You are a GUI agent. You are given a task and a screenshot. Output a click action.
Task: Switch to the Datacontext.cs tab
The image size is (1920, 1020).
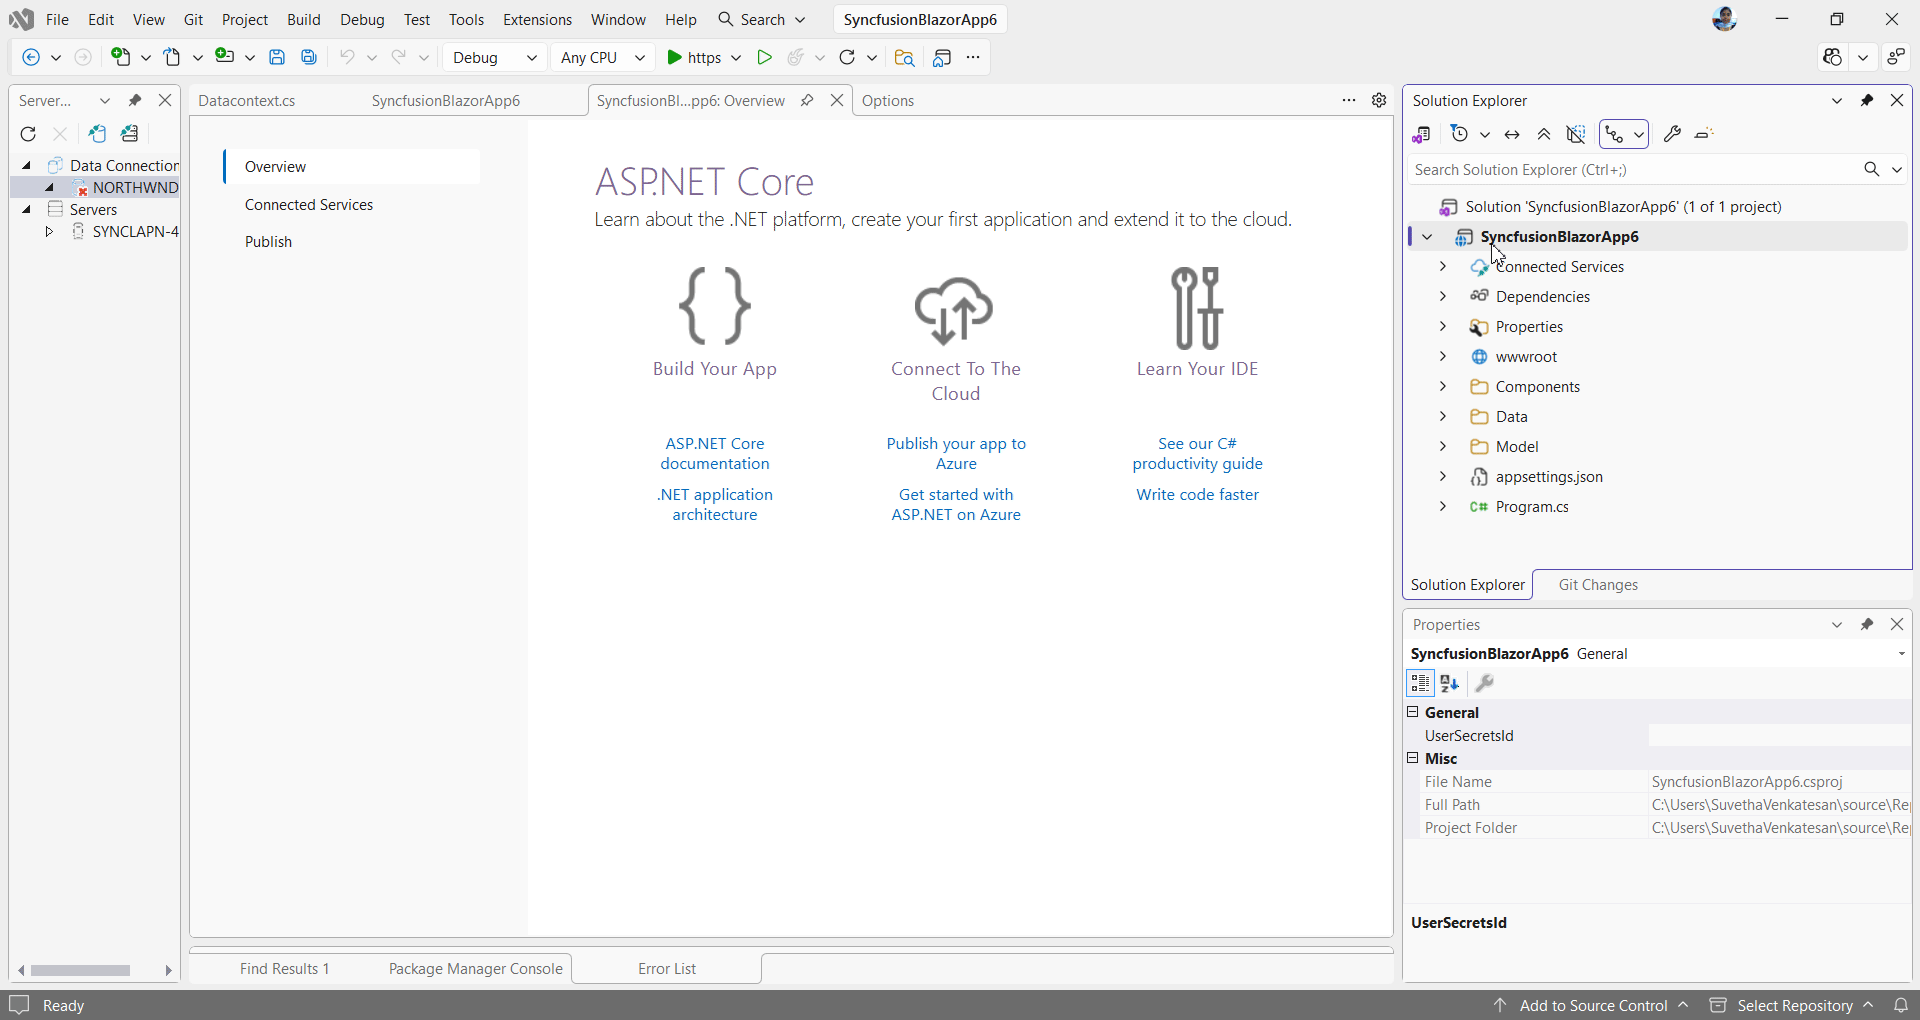[247, 100]
